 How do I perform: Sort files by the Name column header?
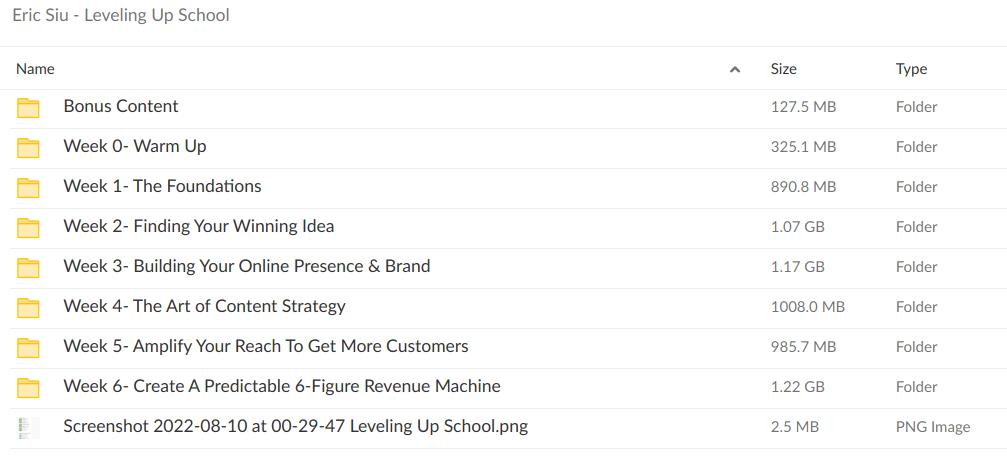pyautogui.click(x=36, y=69)
